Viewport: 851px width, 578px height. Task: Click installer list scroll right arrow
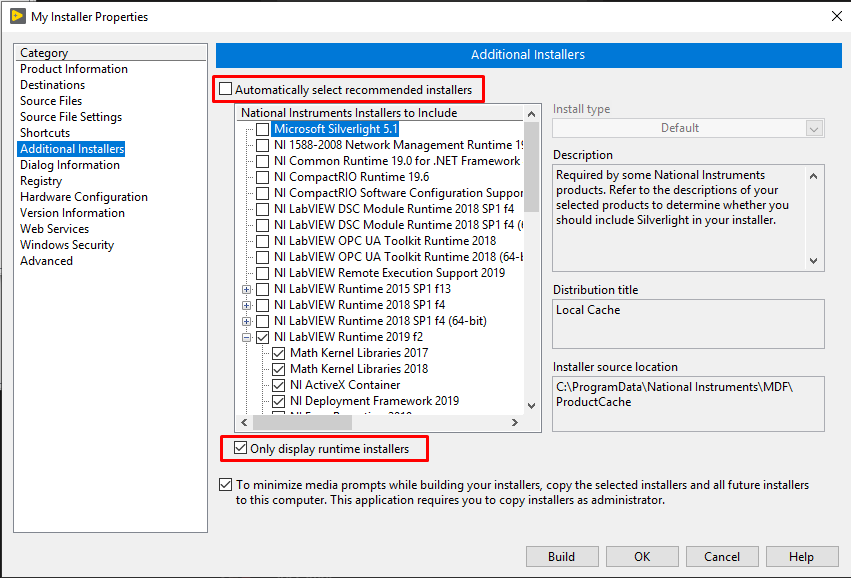pos(514,422)
